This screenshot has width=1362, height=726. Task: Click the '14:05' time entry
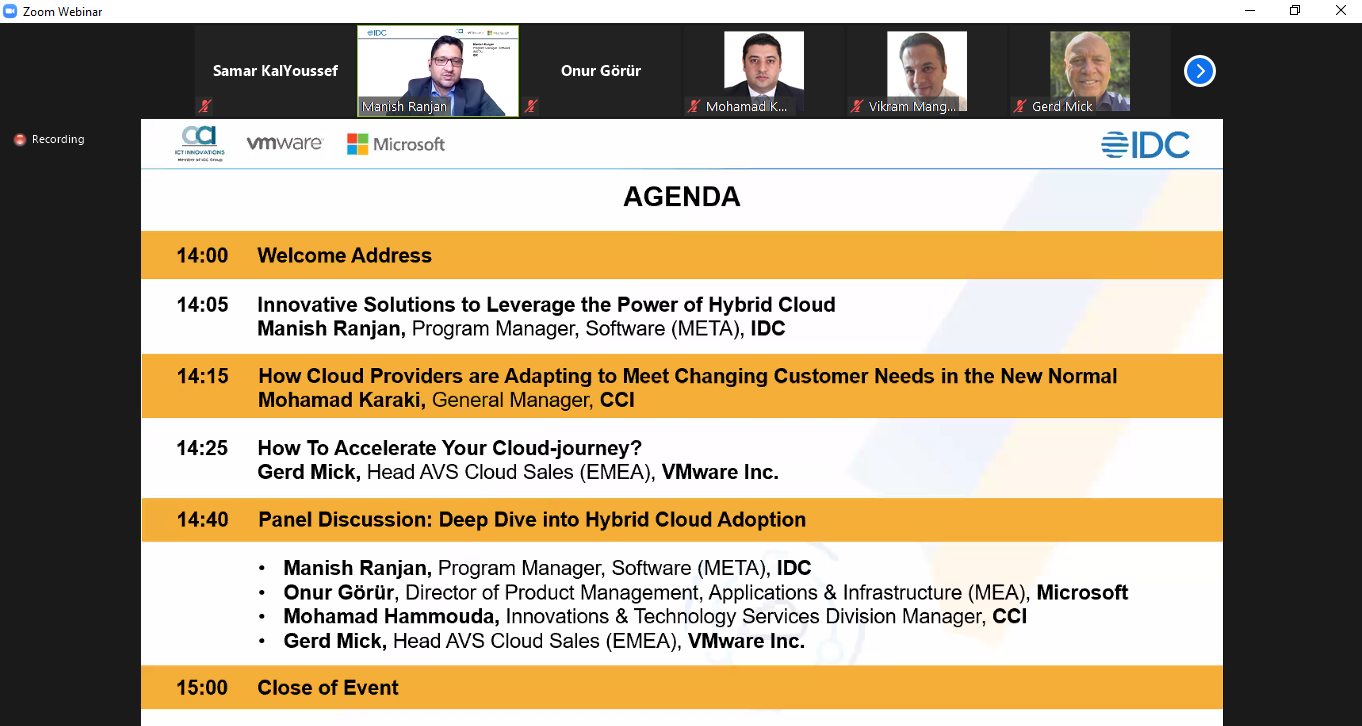pos(202,306)
